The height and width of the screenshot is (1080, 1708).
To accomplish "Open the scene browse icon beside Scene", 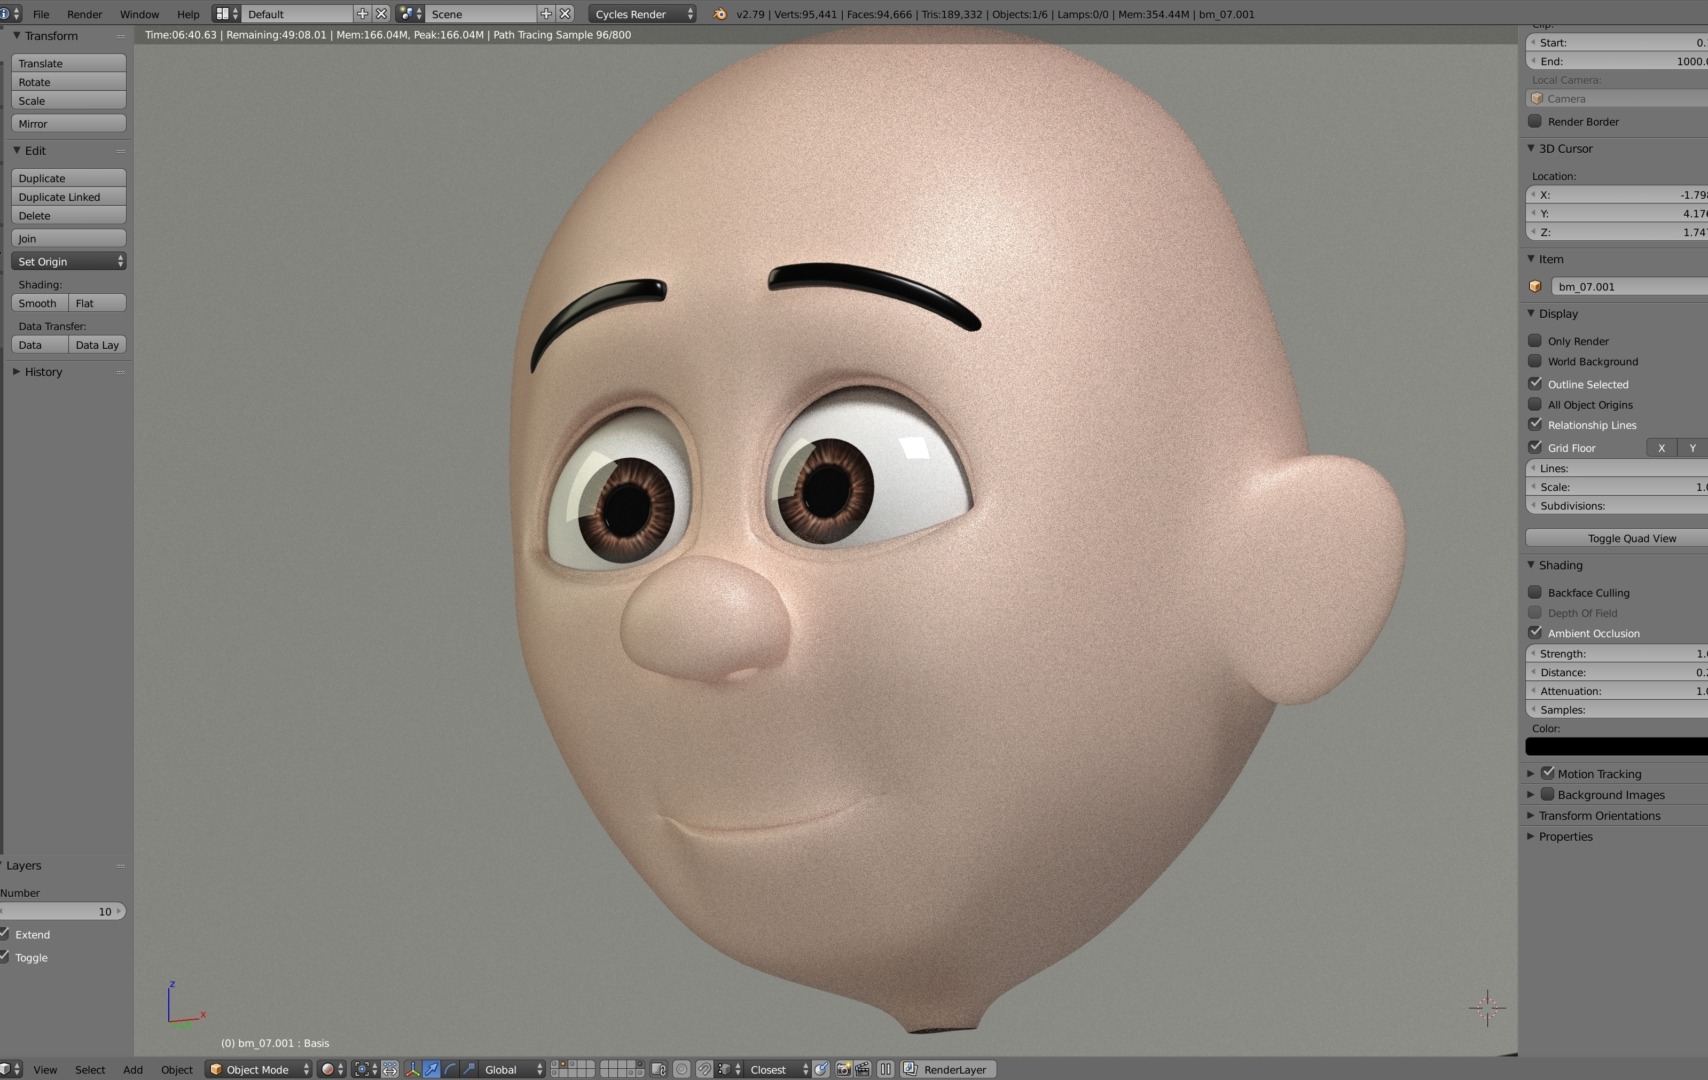I will [410, 14].
